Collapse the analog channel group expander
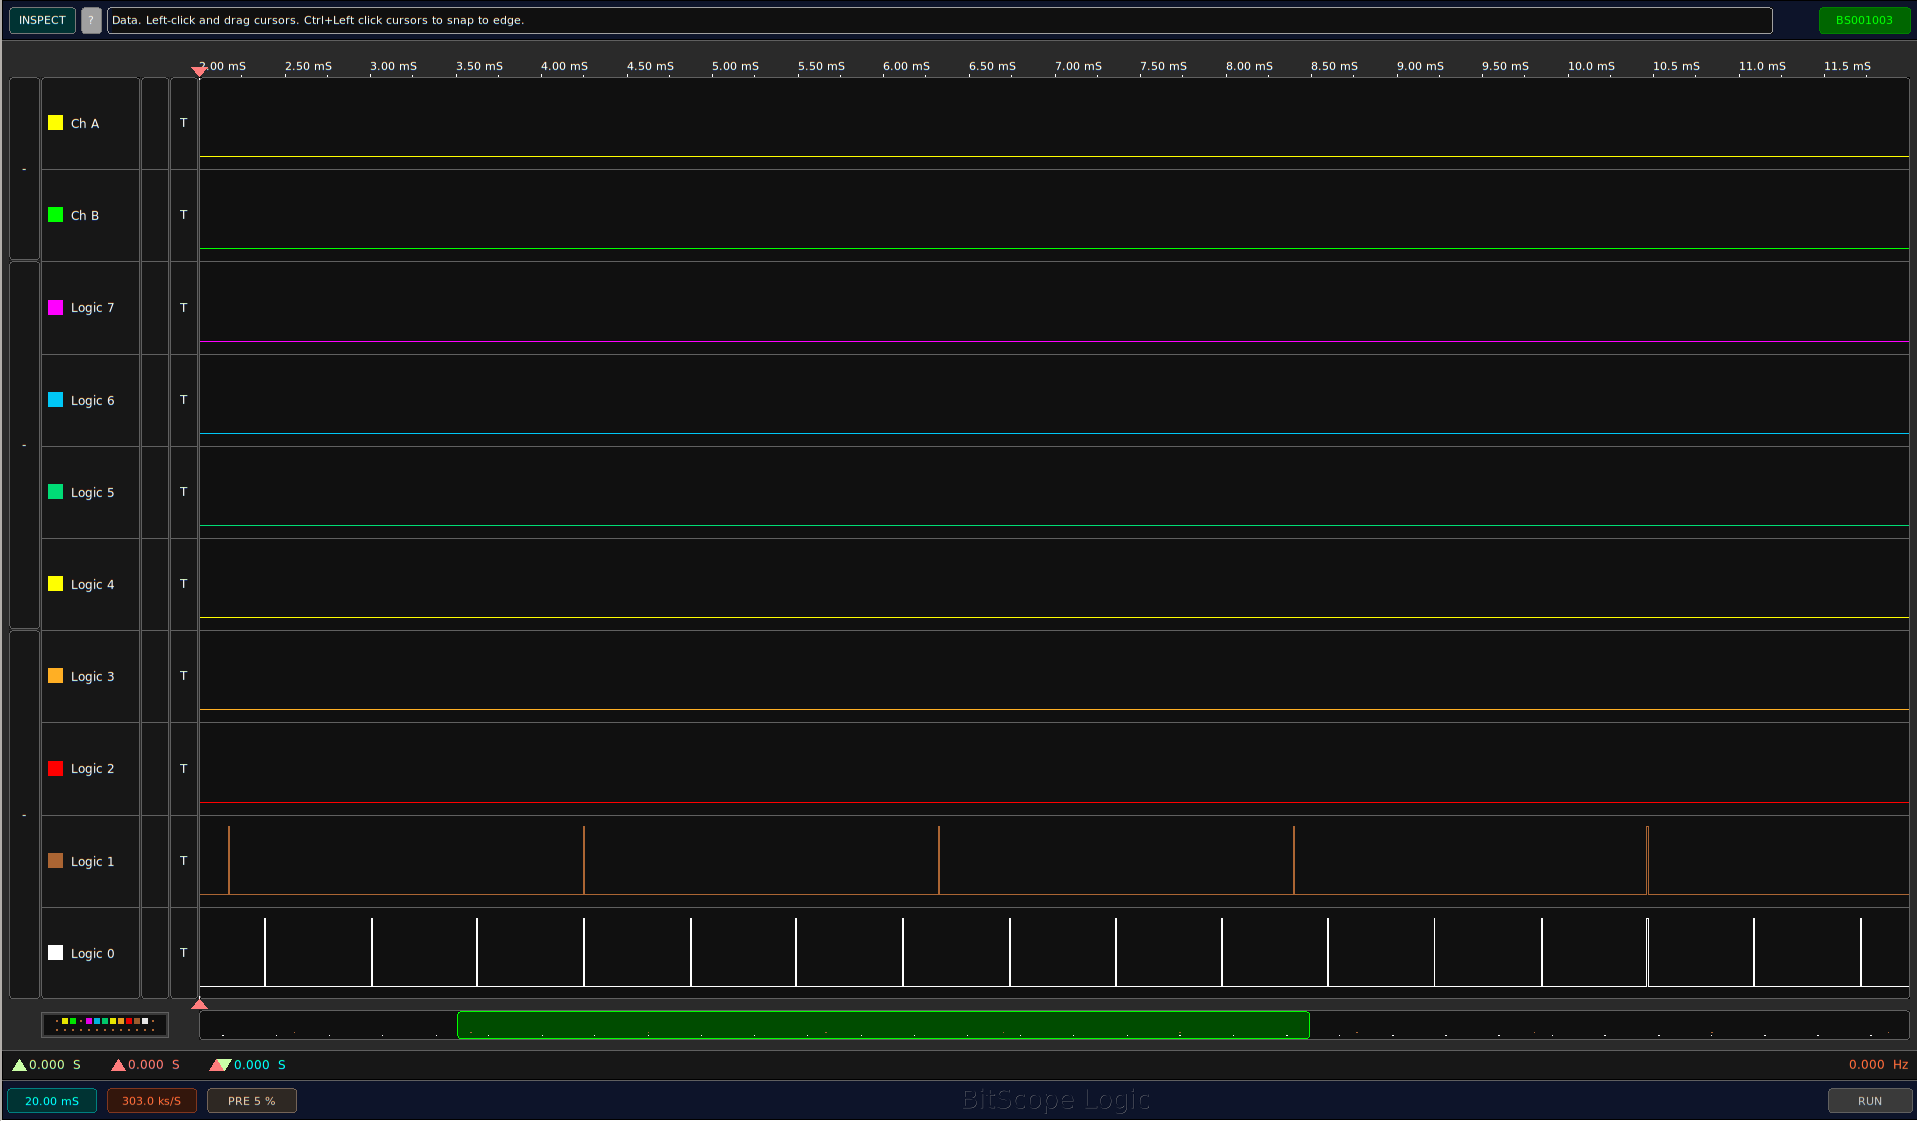 point(24,169)
